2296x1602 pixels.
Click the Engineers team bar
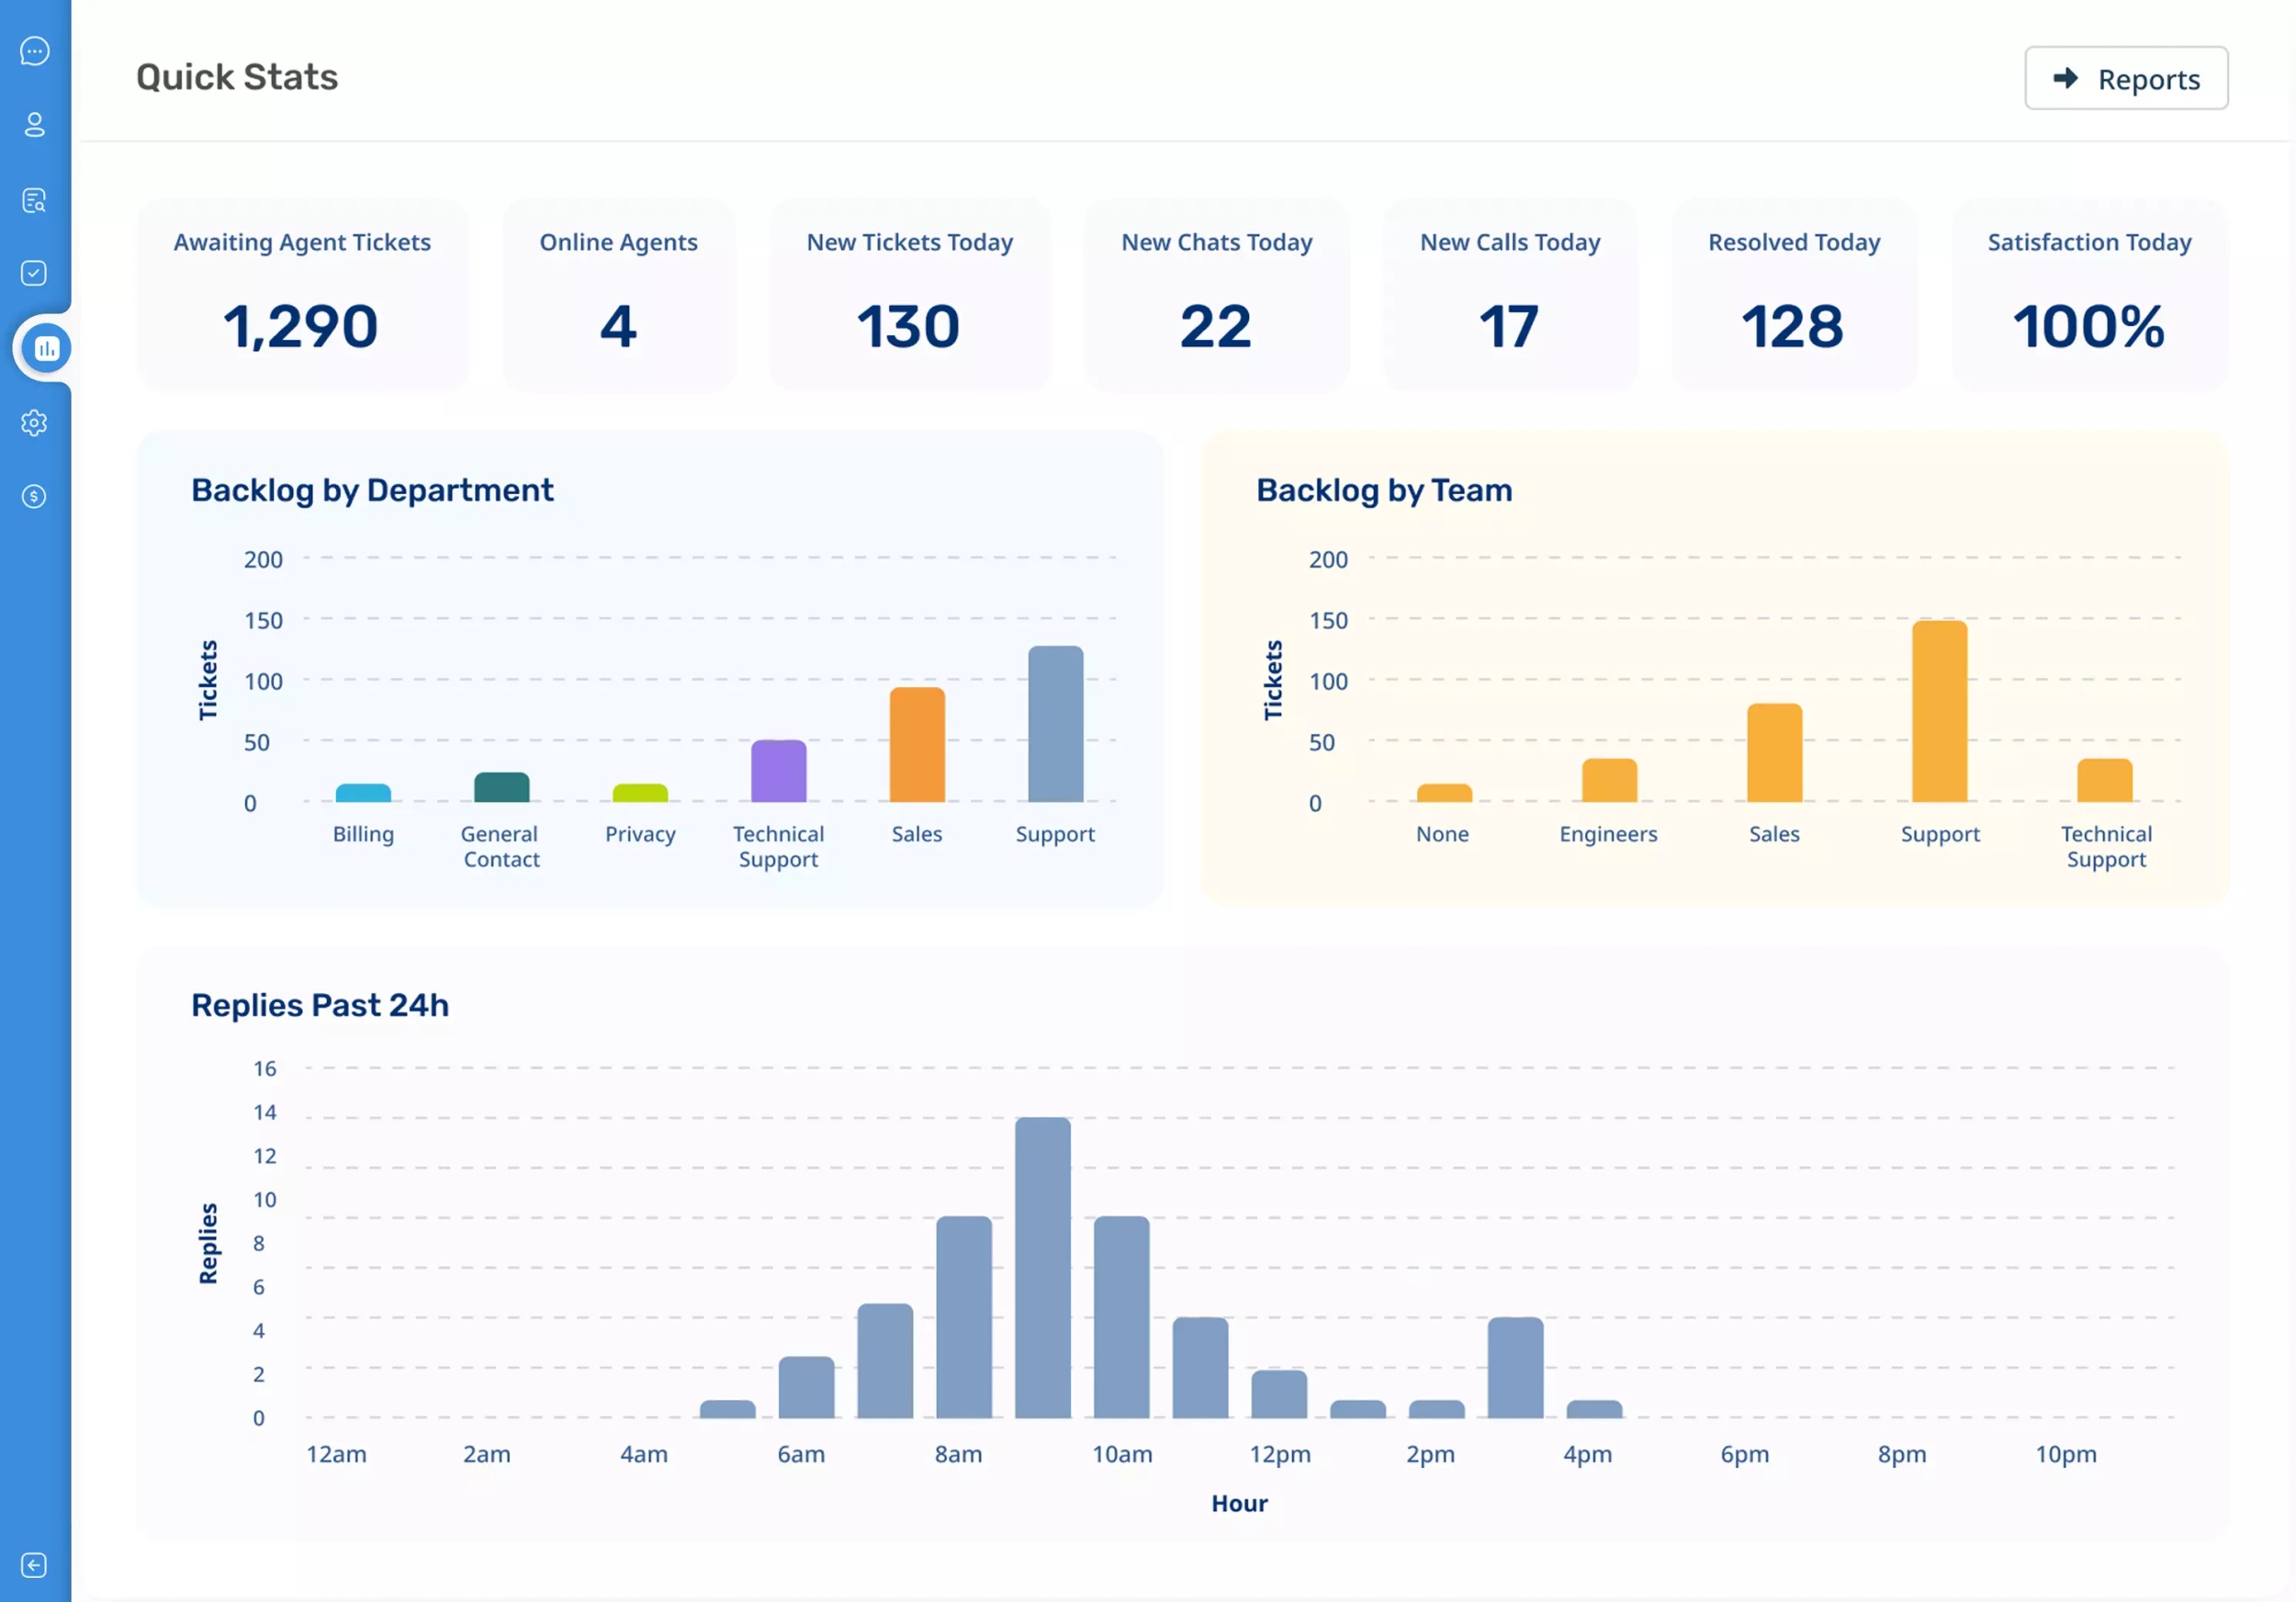(x=1608, y=781)
